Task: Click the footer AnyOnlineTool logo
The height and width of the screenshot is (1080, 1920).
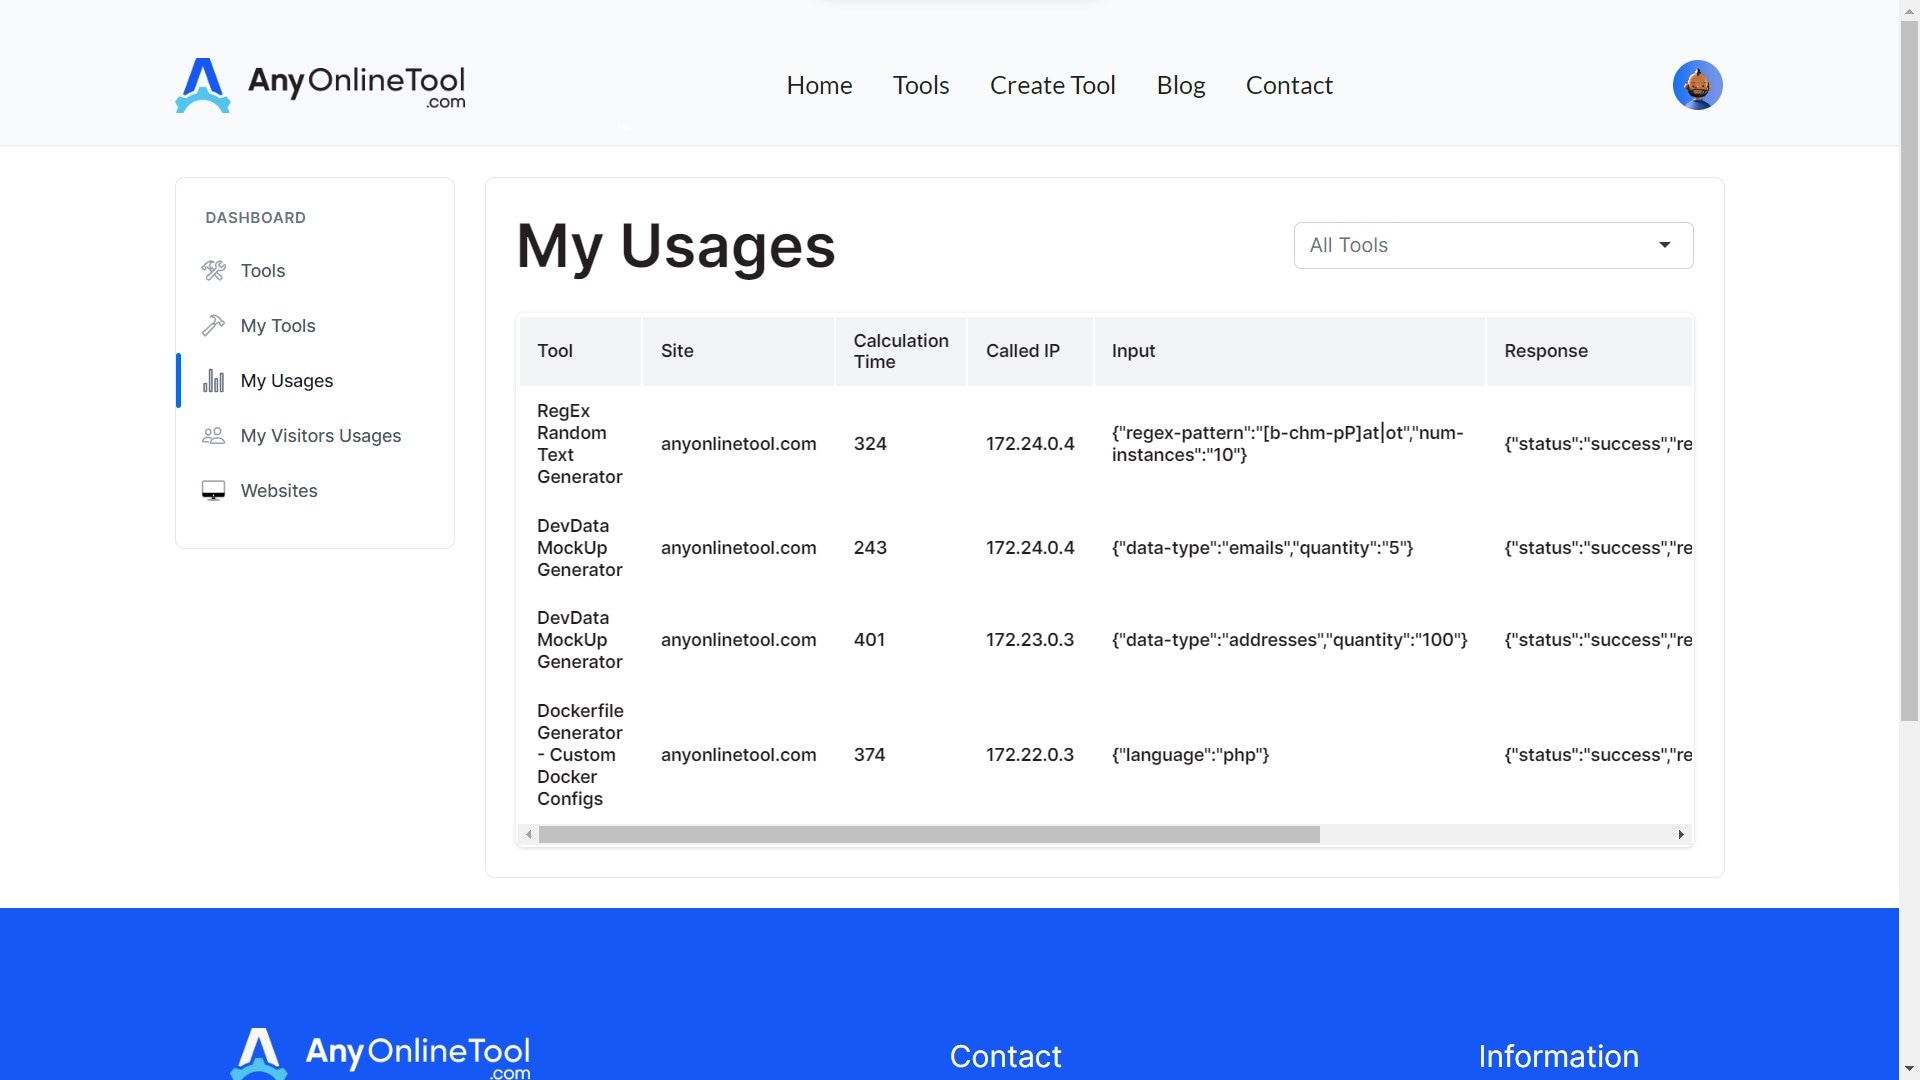Action: 381,1054
